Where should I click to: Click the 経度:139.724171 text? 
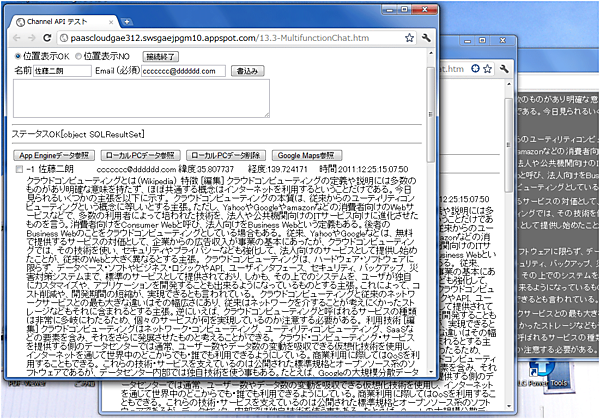pyautogui.click(x=277, y=169)
